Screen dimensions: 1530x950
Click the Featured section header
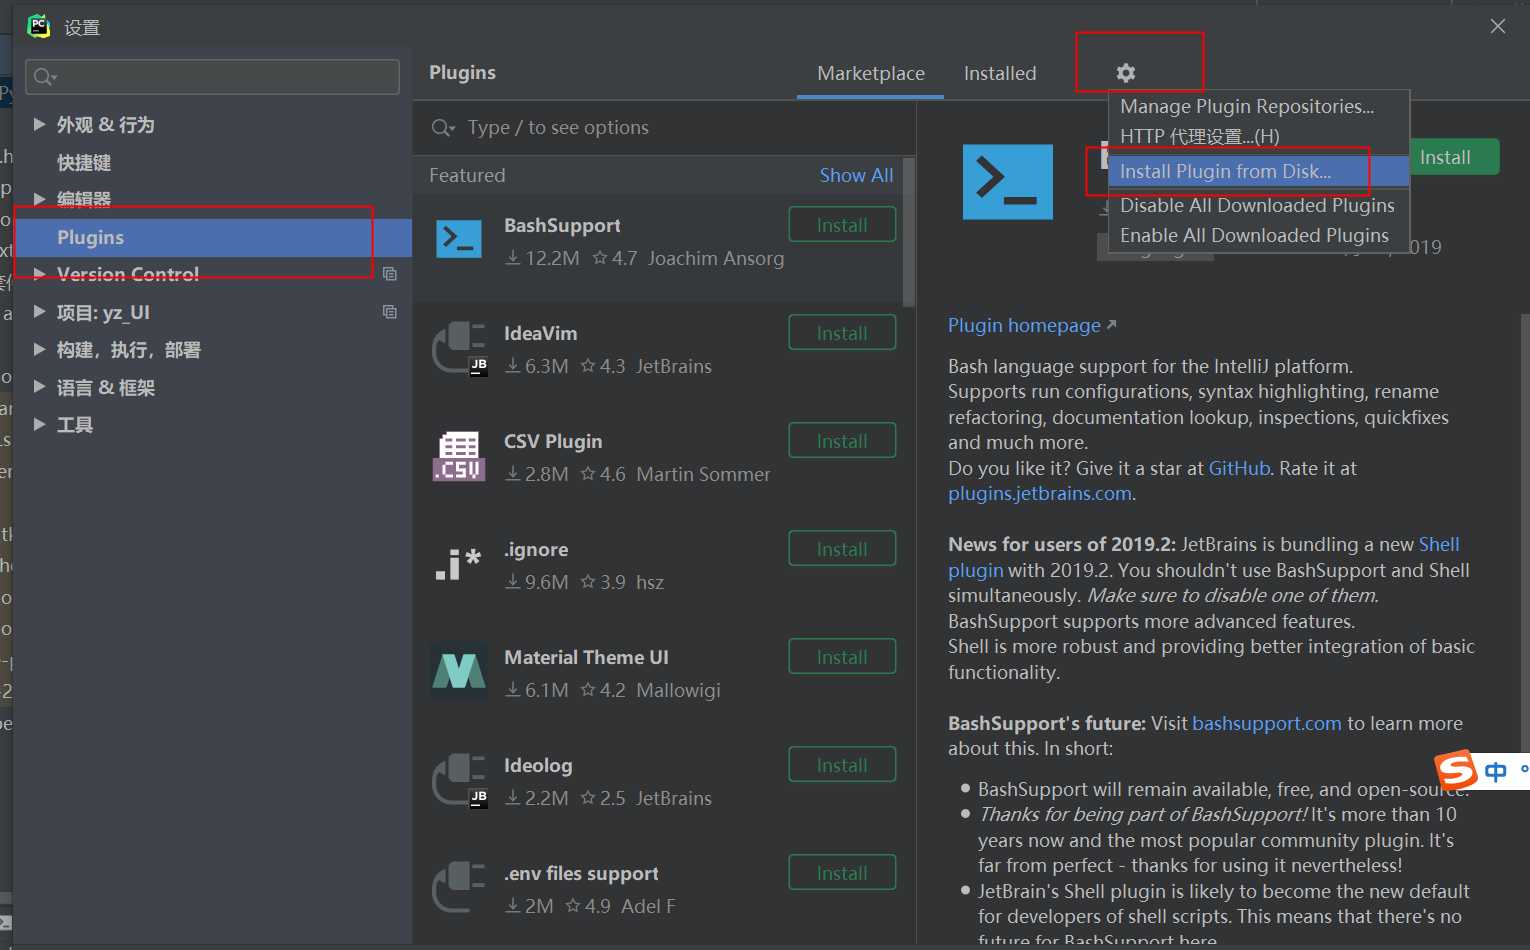click(x=467, y=175)
